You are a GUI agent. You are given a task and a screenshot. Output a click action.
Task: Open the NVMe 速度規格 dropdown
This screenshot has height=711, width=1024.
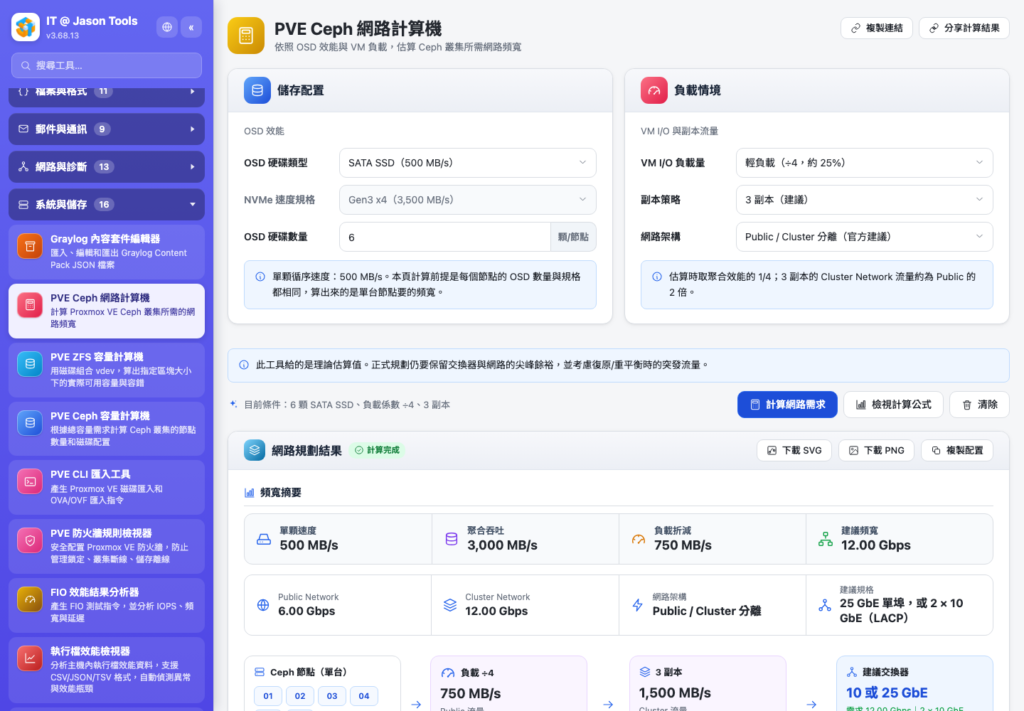click(x=468, y=200)
